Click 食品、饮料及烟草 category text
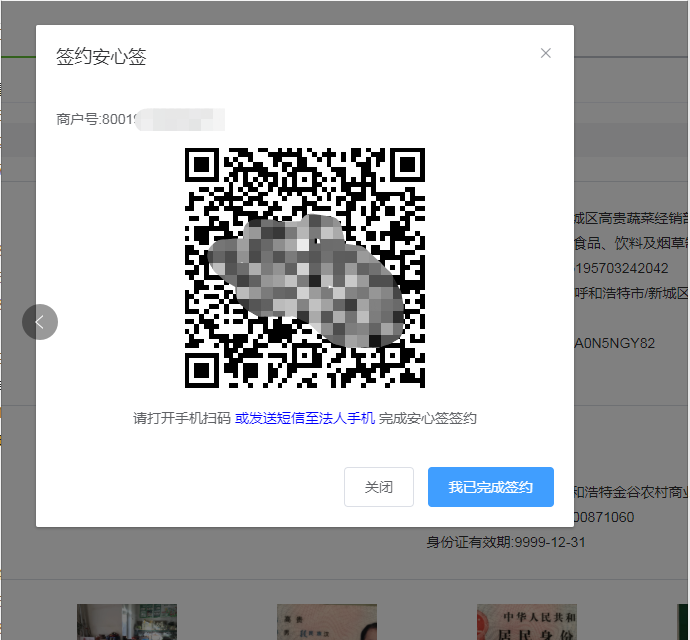The width and height of the screenshot is (690, 640). [631, 243]
